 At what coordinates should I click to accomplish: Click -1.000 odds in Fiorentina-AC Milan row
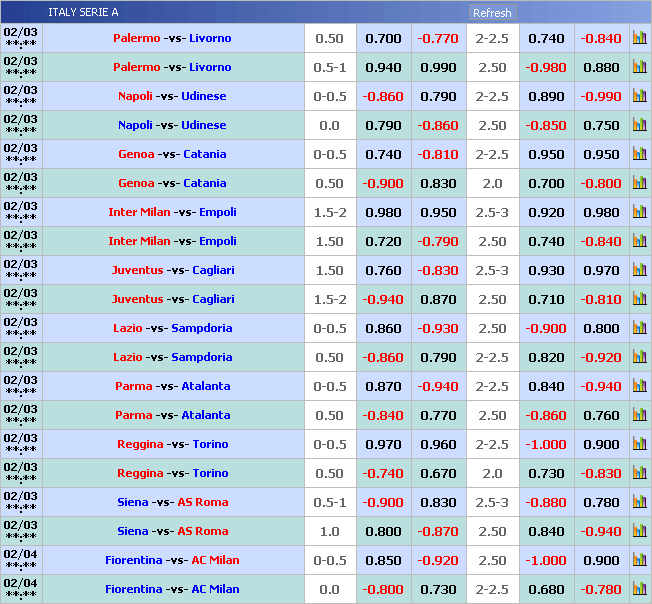pos(546,560)
